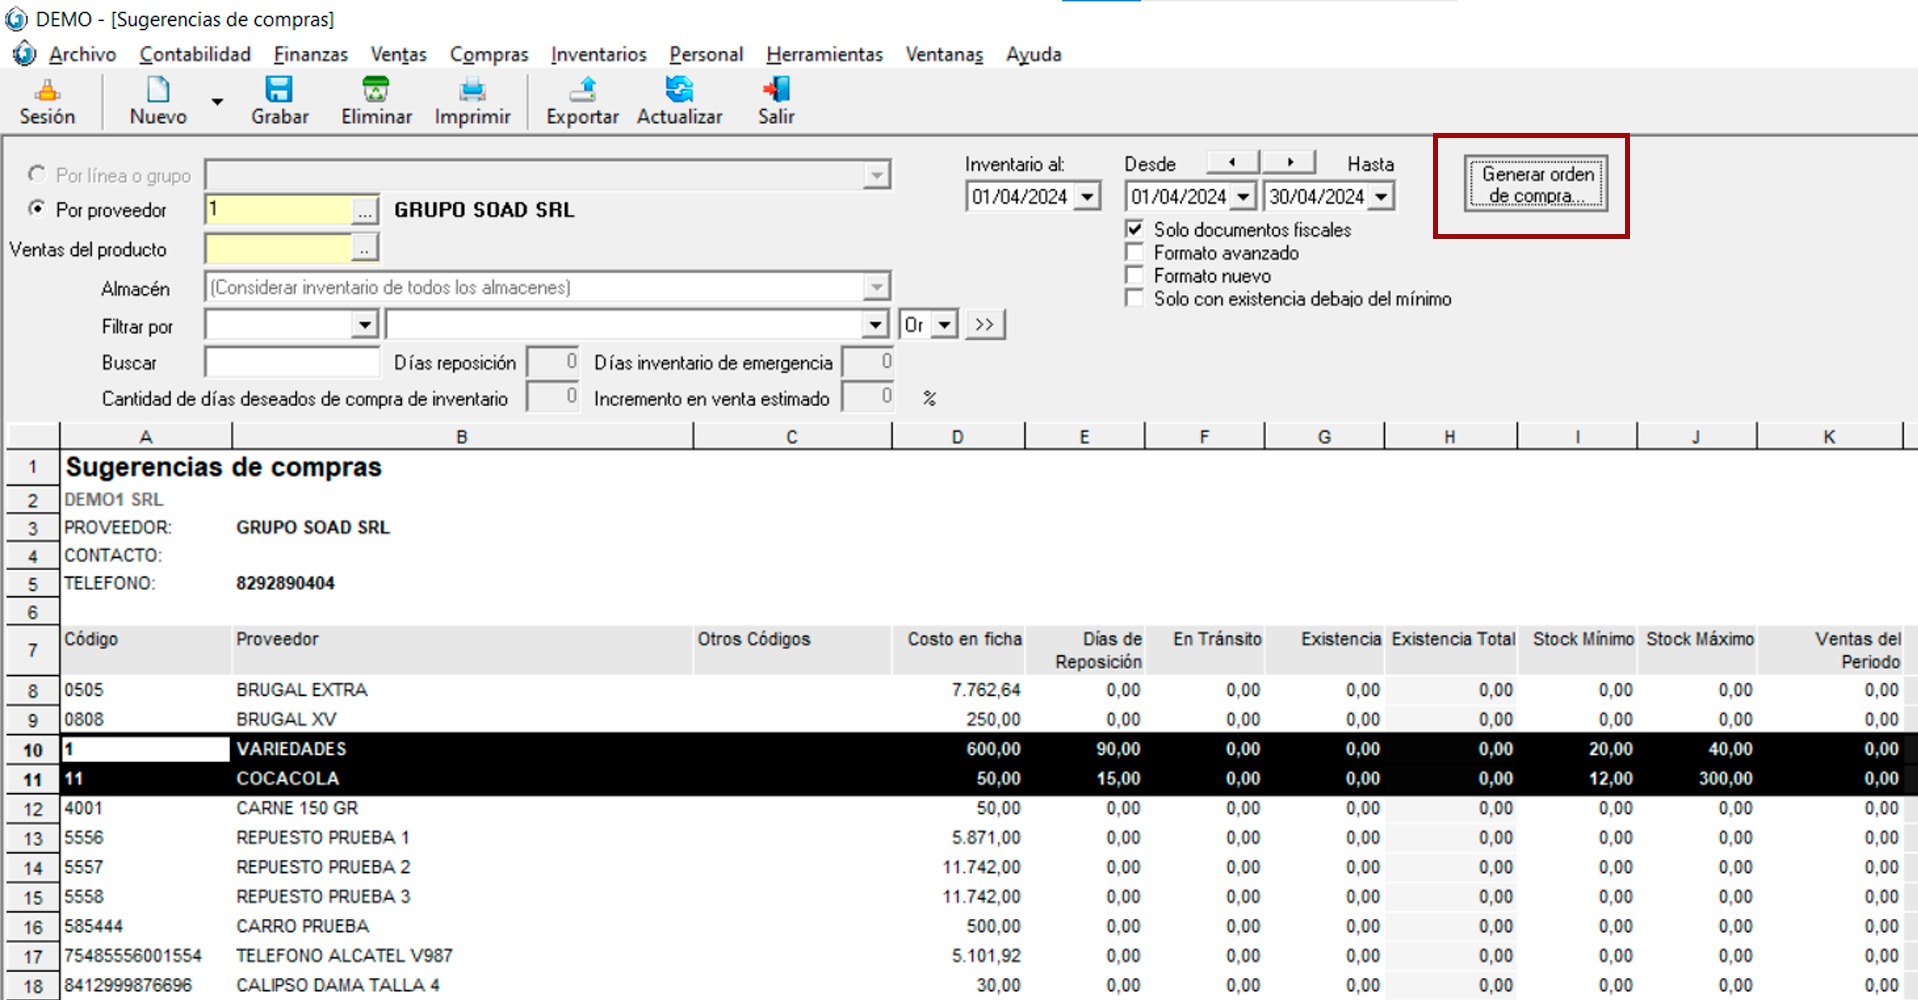The height and width of the screenshot is (1000, 1918).
Task: Open the Compras menu
Action: click(488, 55)
